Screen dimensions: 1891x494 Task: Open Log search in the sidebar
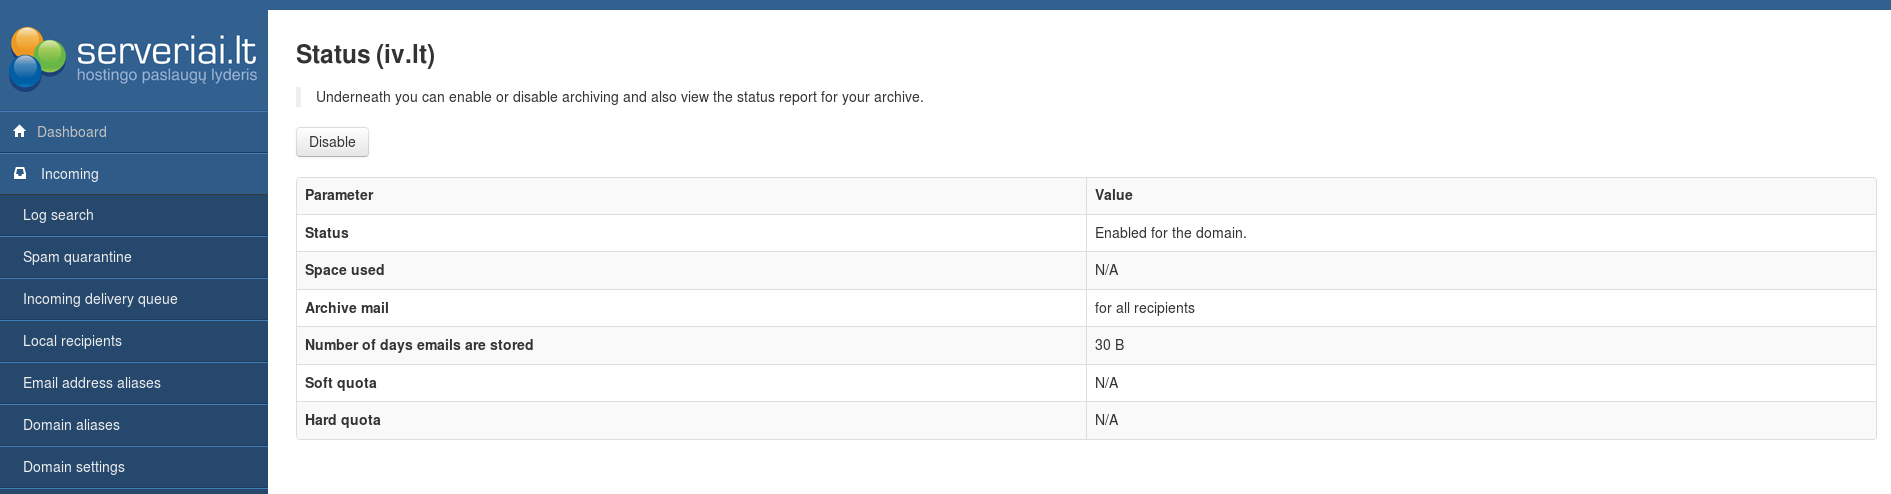point(58,215)
